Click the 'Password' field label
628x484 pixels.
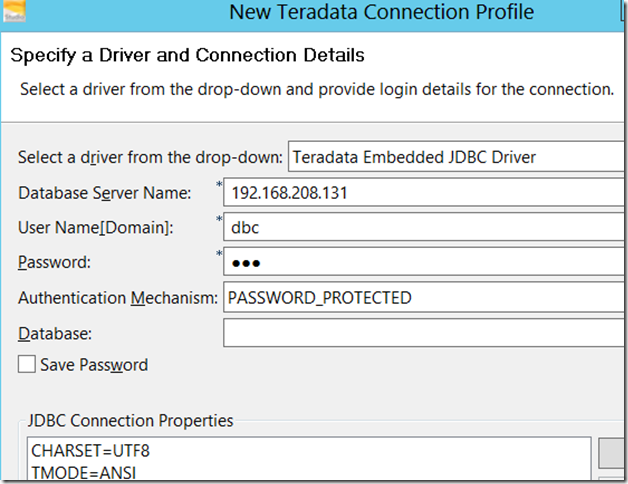[54, 262]
